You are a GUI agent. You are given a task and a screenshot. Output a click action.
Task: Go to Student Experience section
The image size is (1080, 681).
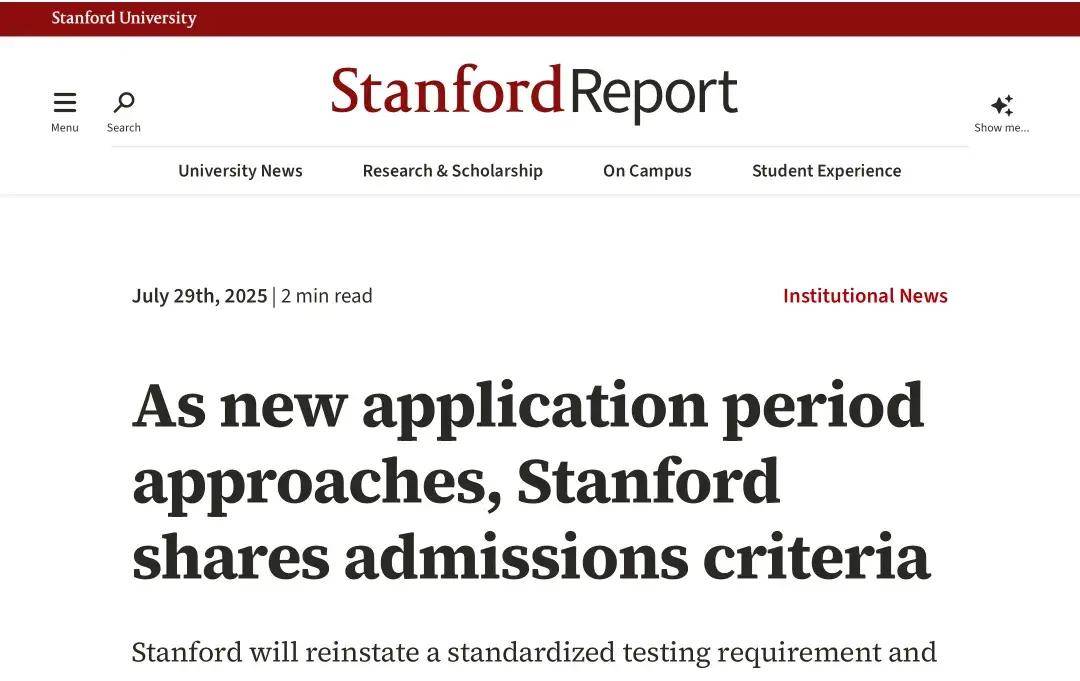click(827, 171)
